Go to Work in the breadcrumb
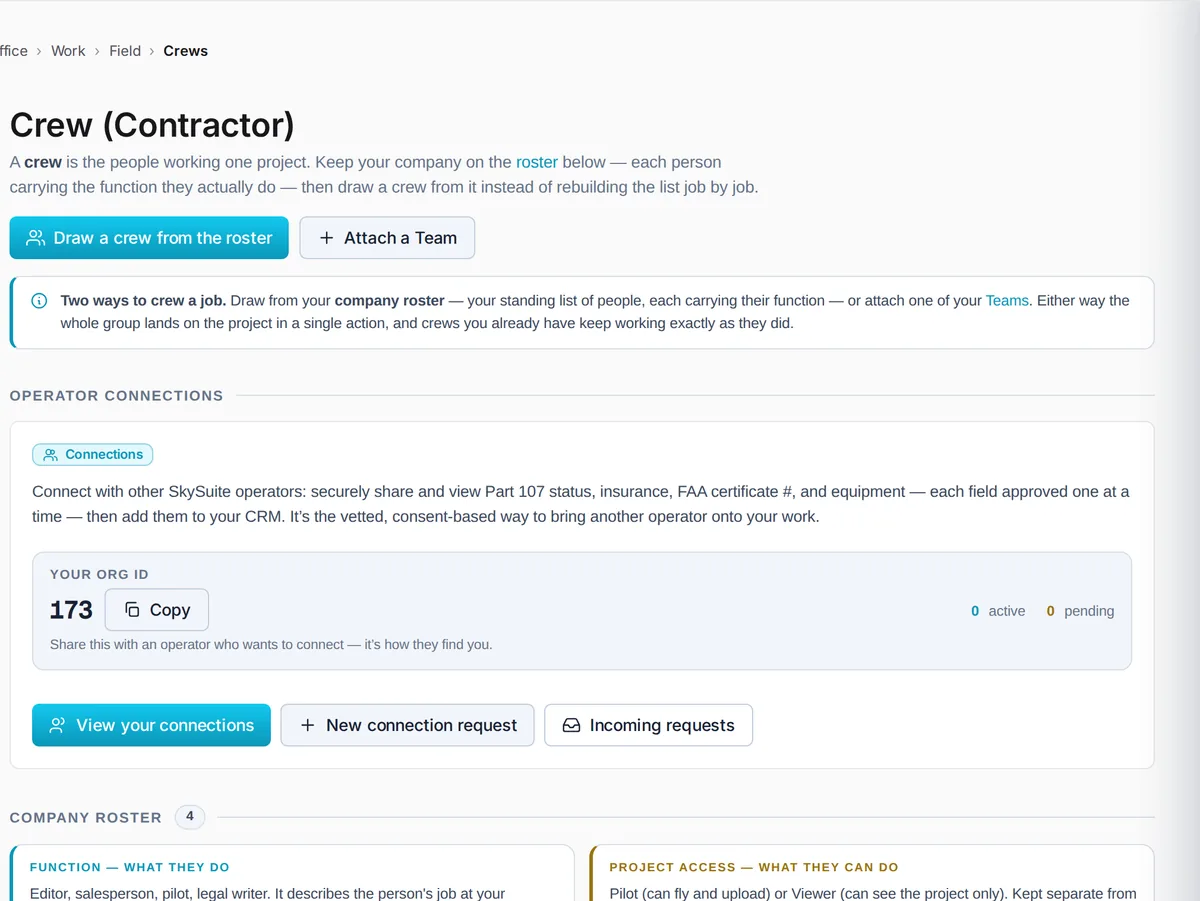This screenshot has width=1200, height=901. point(68,51)
